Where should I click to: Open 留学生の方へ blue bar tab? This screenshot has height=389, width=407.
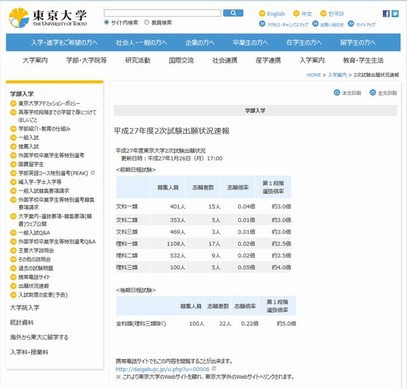(x=358, y=43)
